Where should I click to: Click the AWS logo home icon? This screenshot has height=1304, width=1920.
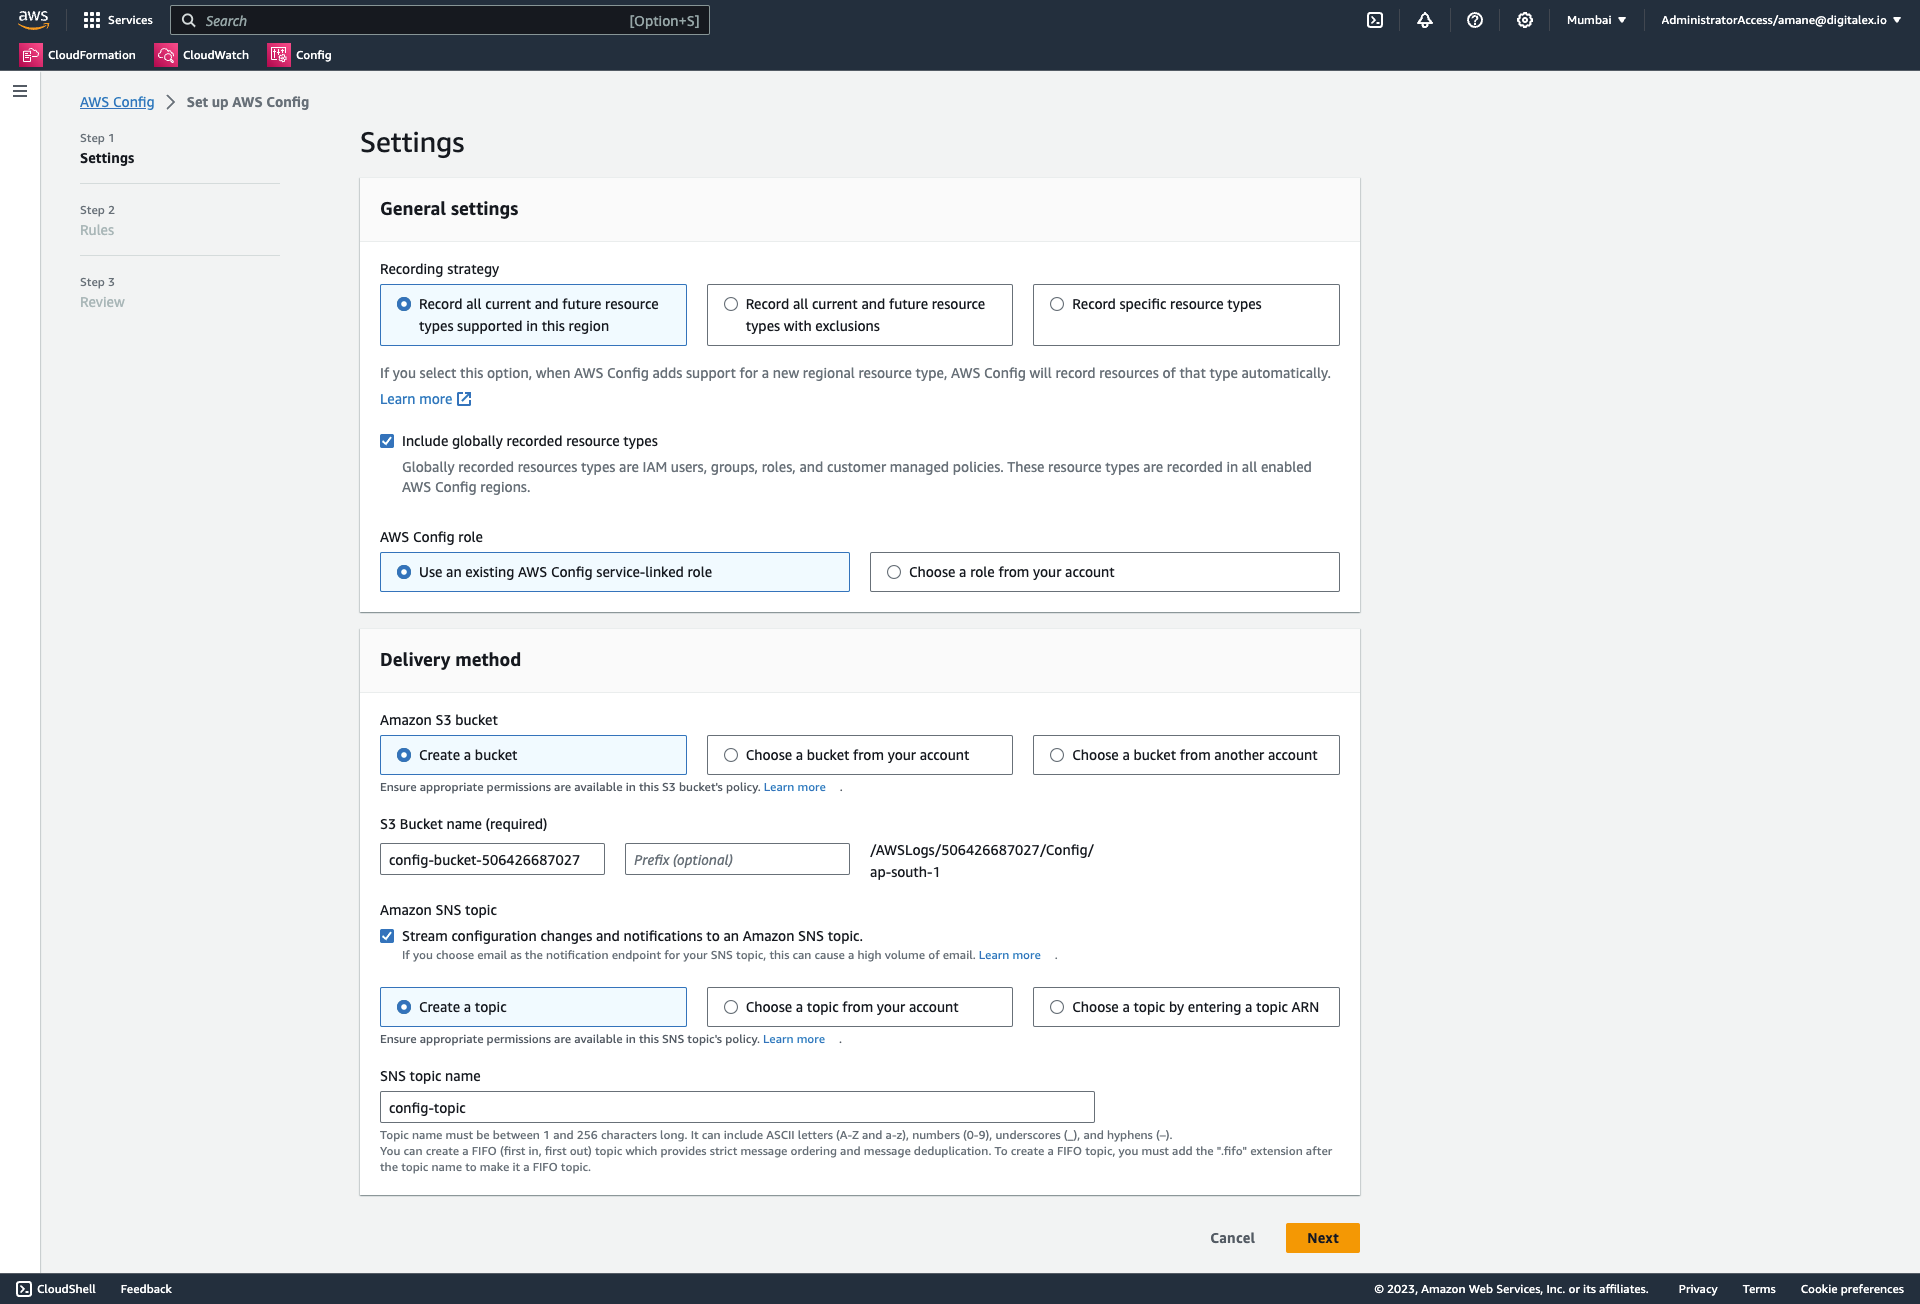tap(33, 20)
